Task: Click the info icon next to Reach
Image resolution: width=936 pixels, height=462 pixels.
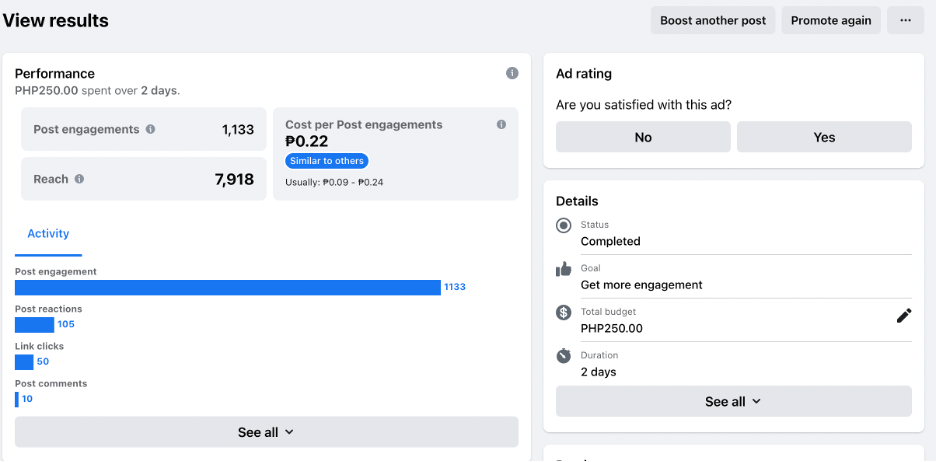Action: (79, 179)
